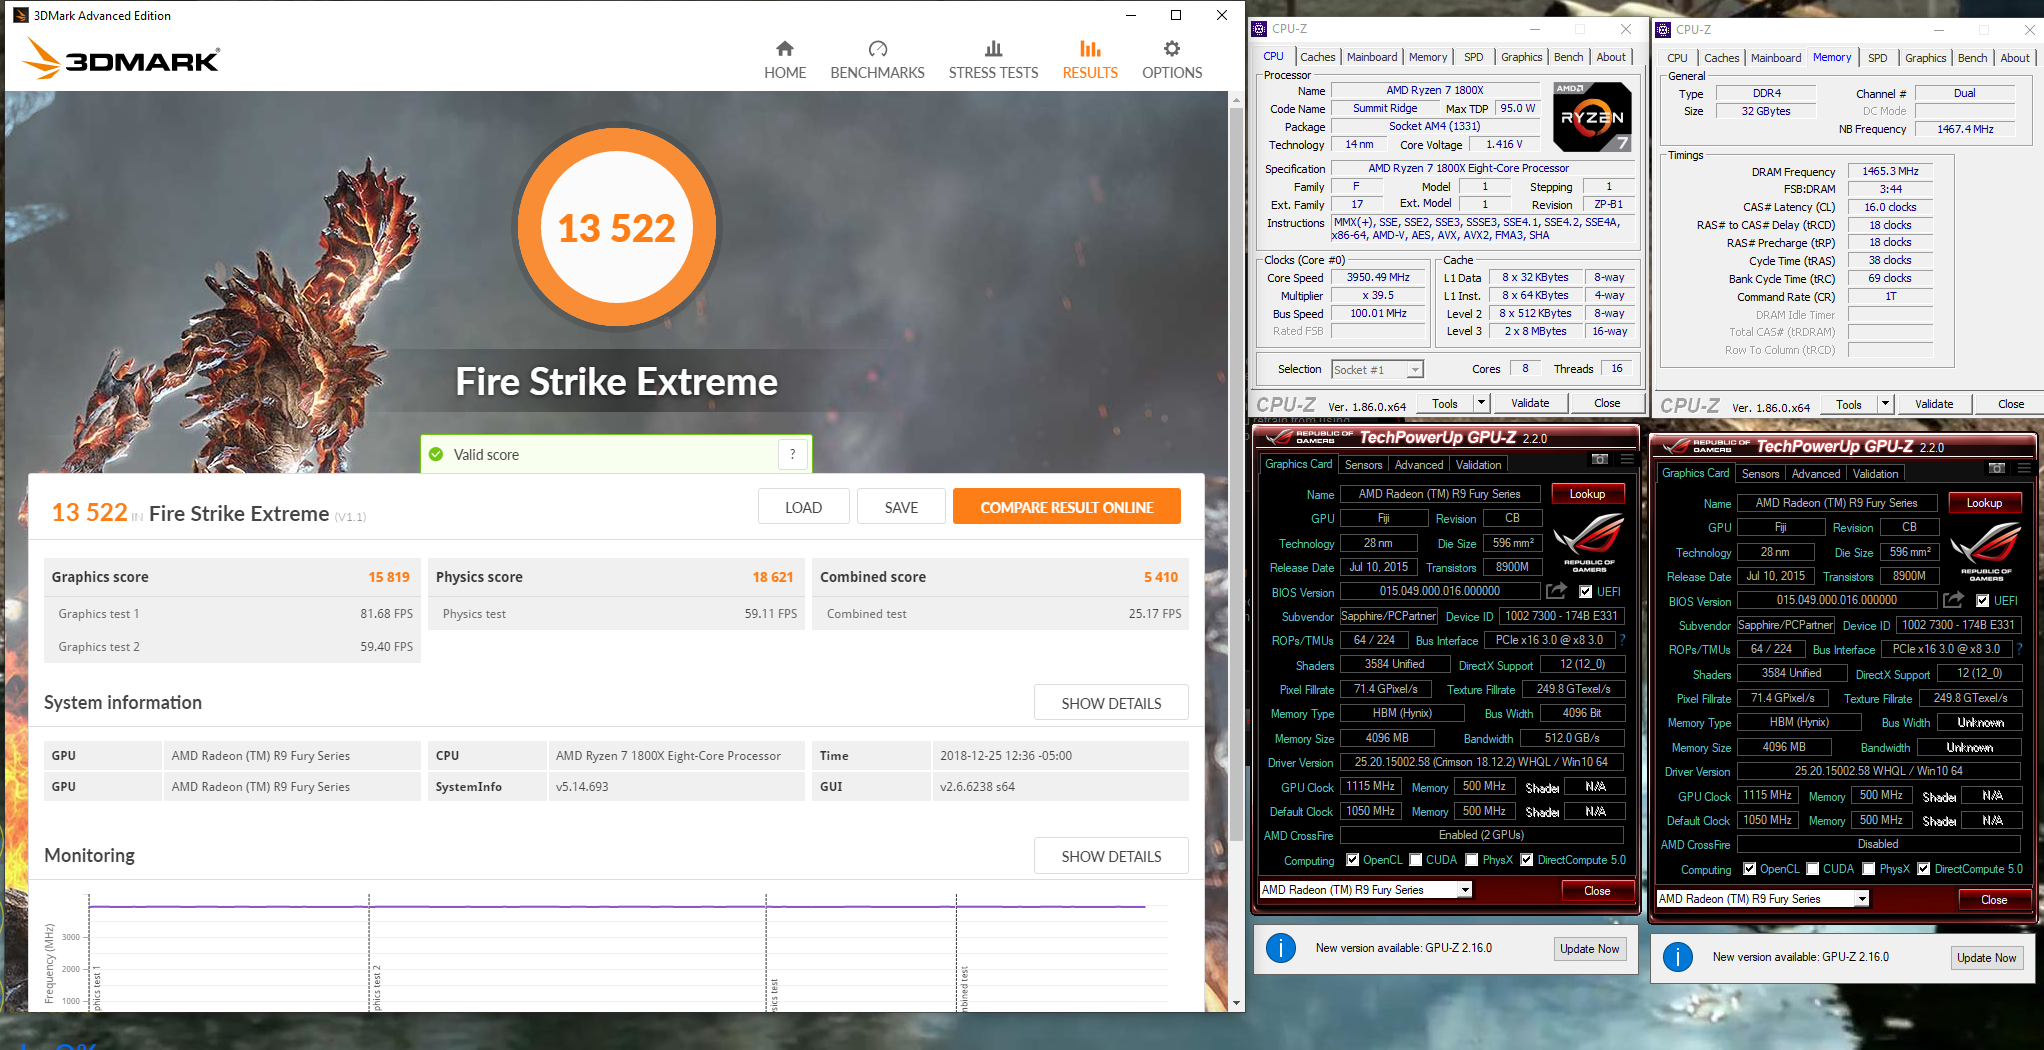2044x1050 pixels.
Task: Open the Validation tab in the CrossFire-enabled GPU-Z window
Action: 1478,465
